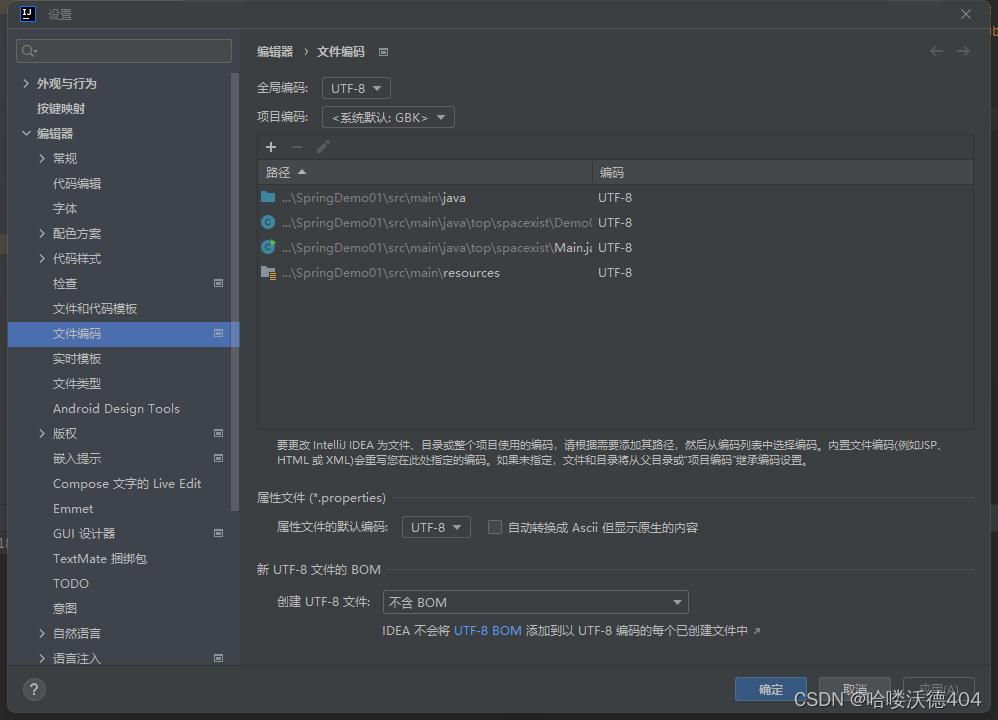Open Android Design Tools settings
This screenshot has width=998, height=720.
pyautogui.click(x=116, y=409)
